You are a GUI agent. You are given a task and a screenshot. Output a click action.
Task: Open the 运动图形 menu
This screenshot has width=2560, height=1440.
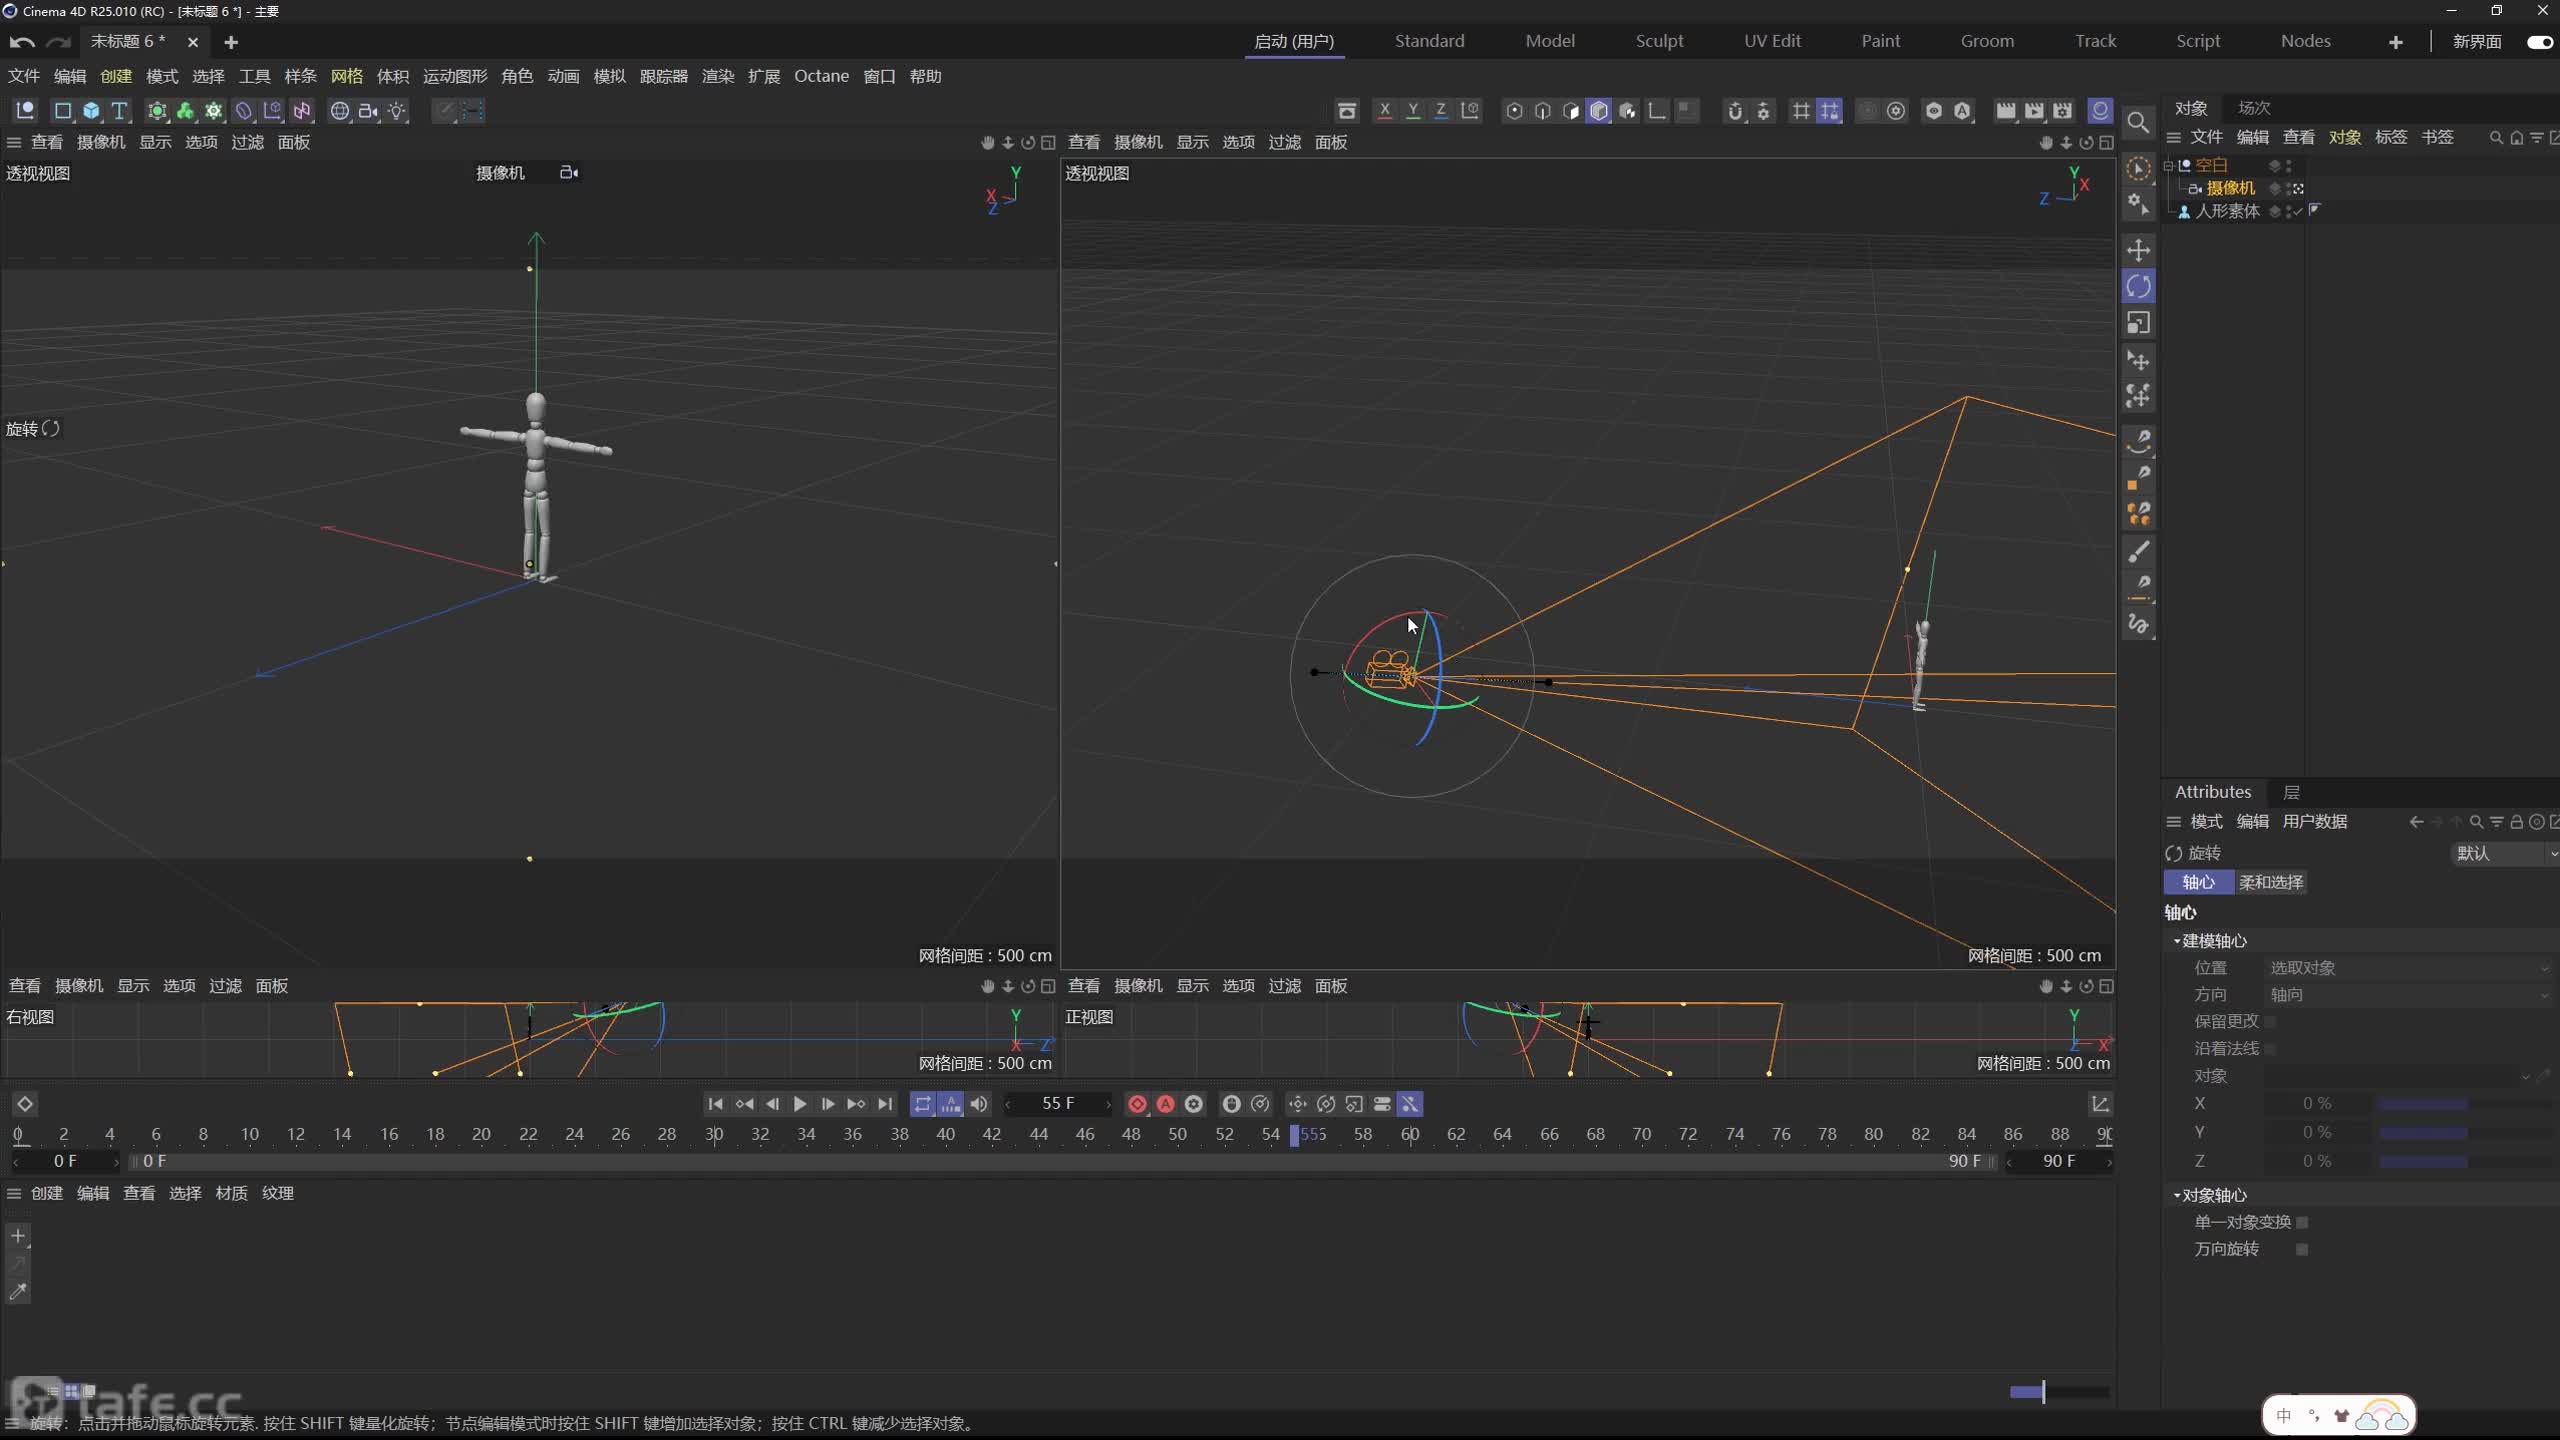455,76
